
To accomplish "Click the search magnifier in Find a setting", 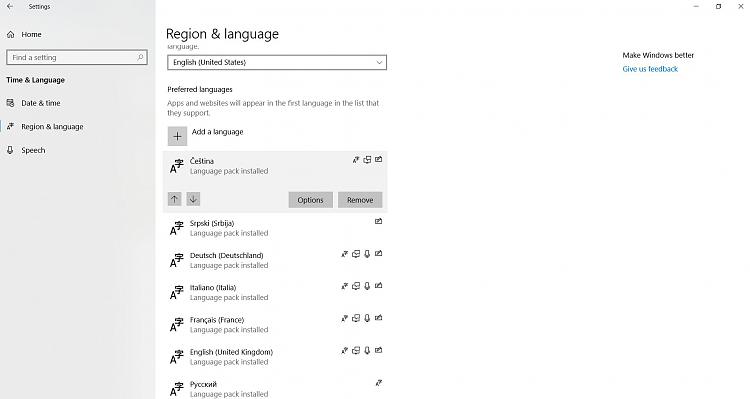I will point(140,57).
